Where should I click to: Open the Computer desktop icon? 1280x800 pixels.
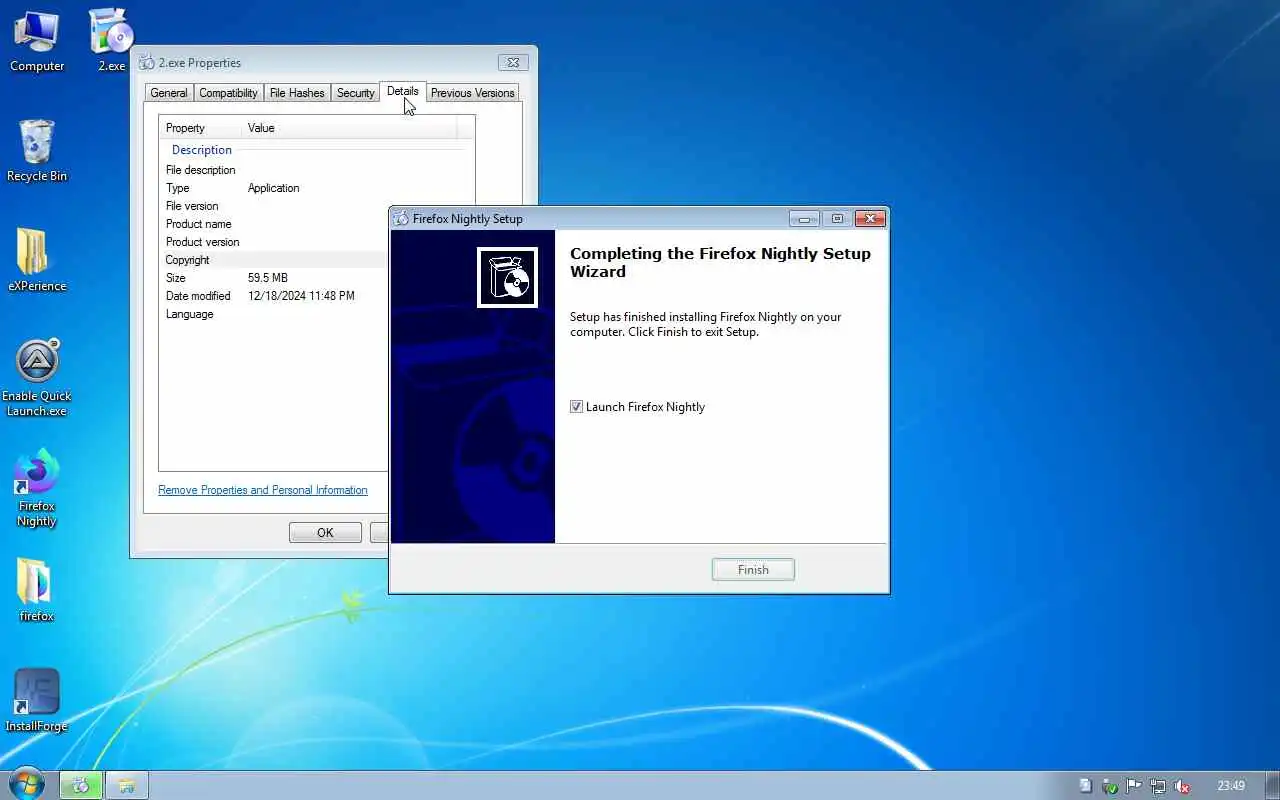click(x=37, y=42)
